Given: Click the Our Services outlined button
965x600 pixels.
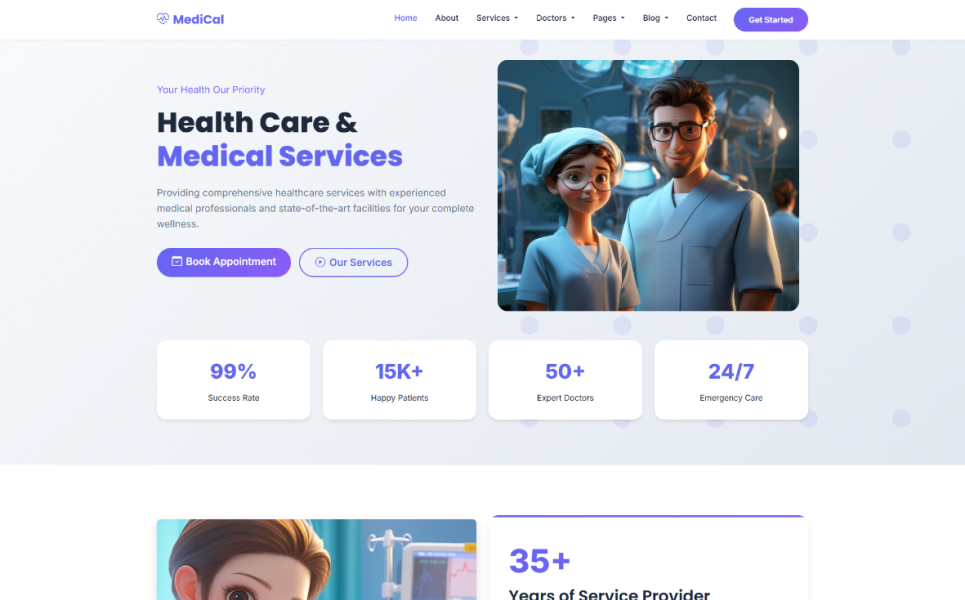Looking at the screenshot, I should [x=353, y=262].
